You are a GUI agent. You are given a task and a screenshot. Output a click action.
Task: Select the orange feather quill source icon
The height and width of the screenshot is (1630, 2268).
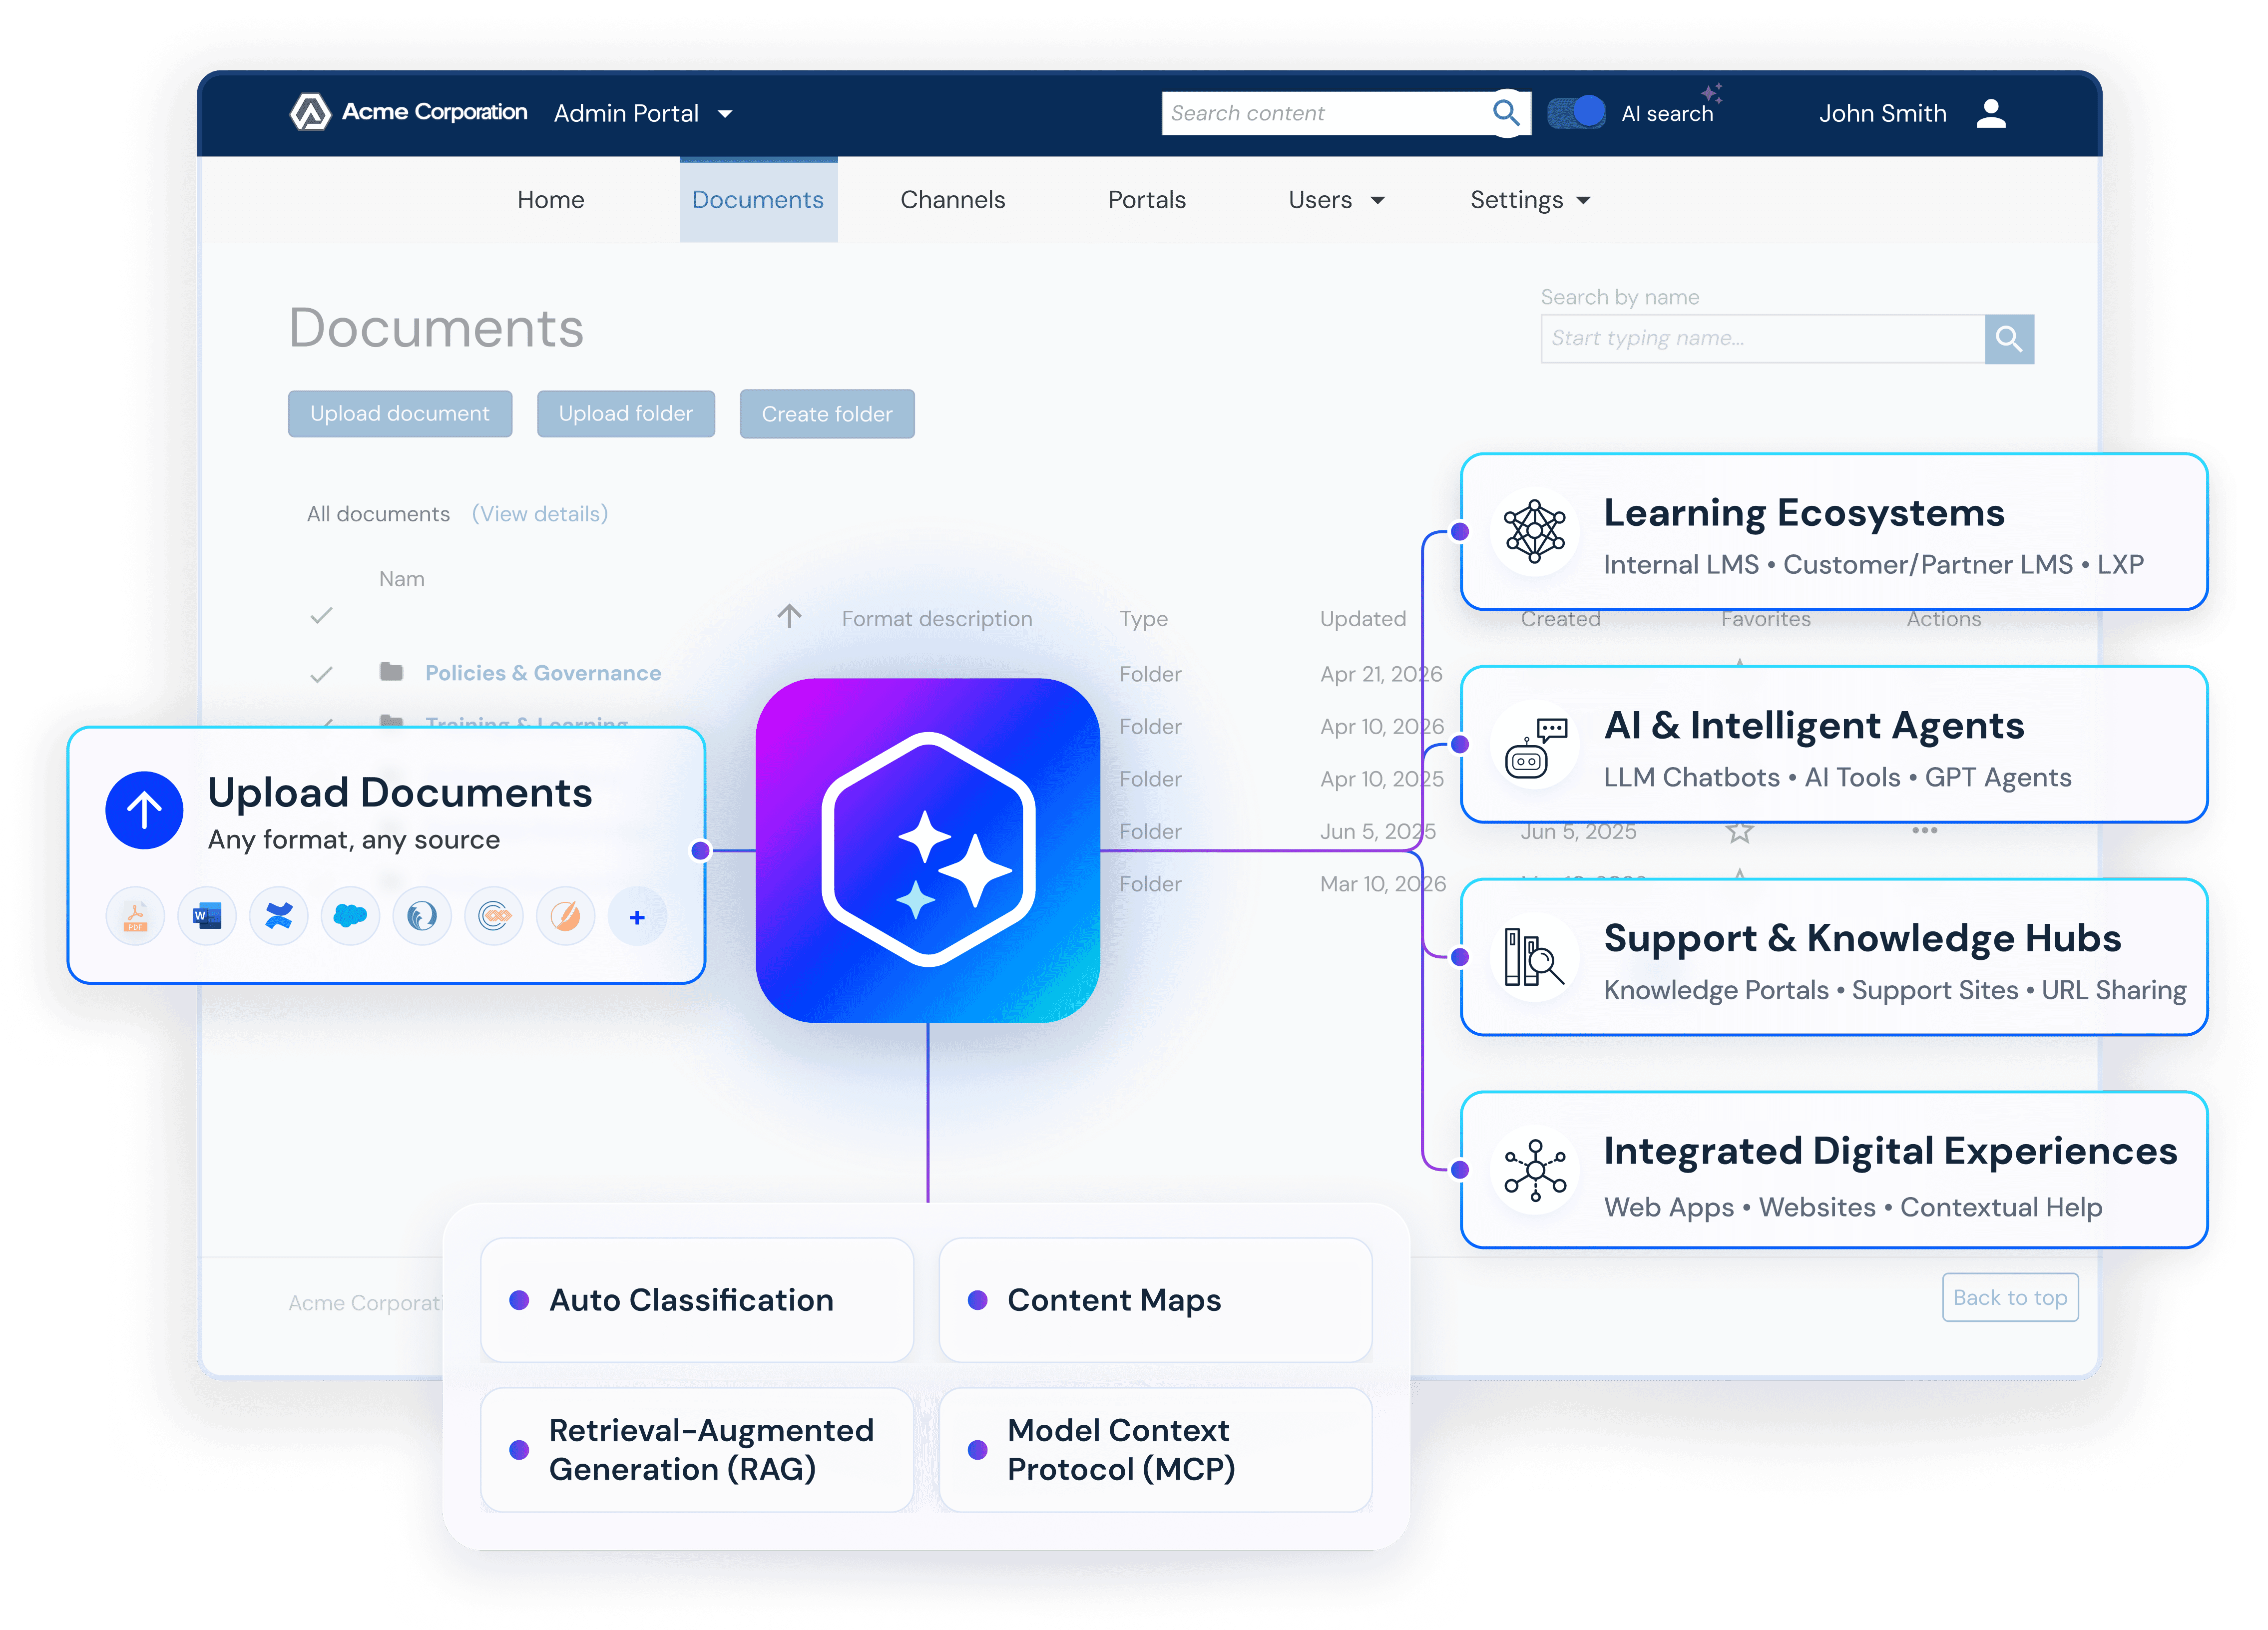tap(566, 916)
